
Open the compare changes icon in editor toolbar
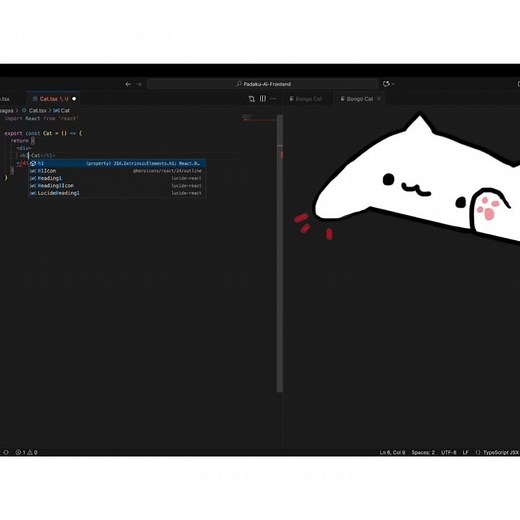252,99
